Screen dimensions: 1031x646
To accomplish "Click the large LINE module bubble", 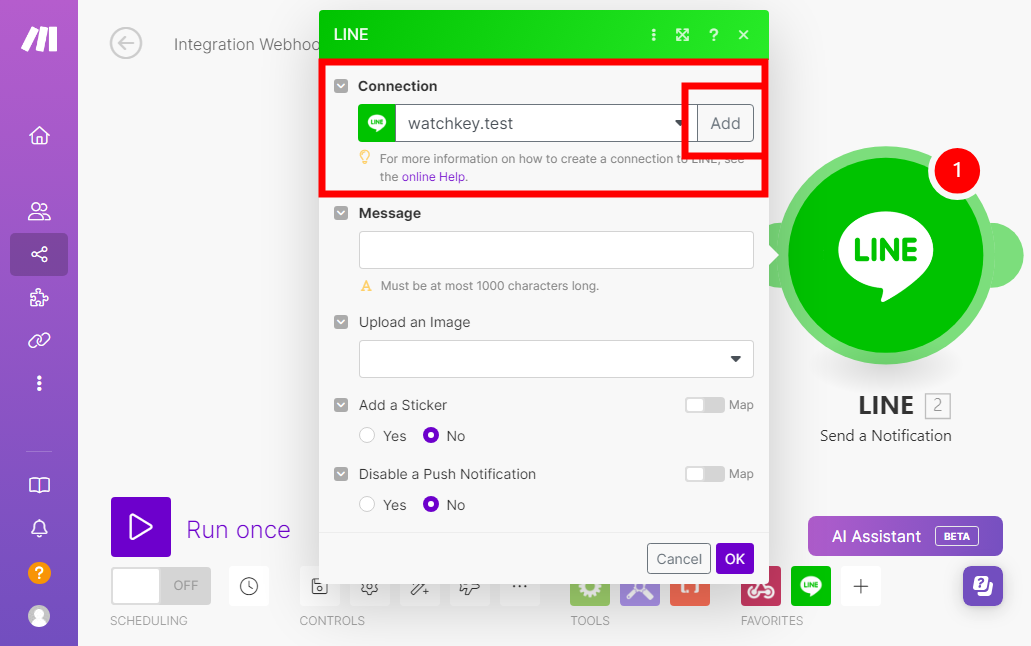I will [885, 255].
